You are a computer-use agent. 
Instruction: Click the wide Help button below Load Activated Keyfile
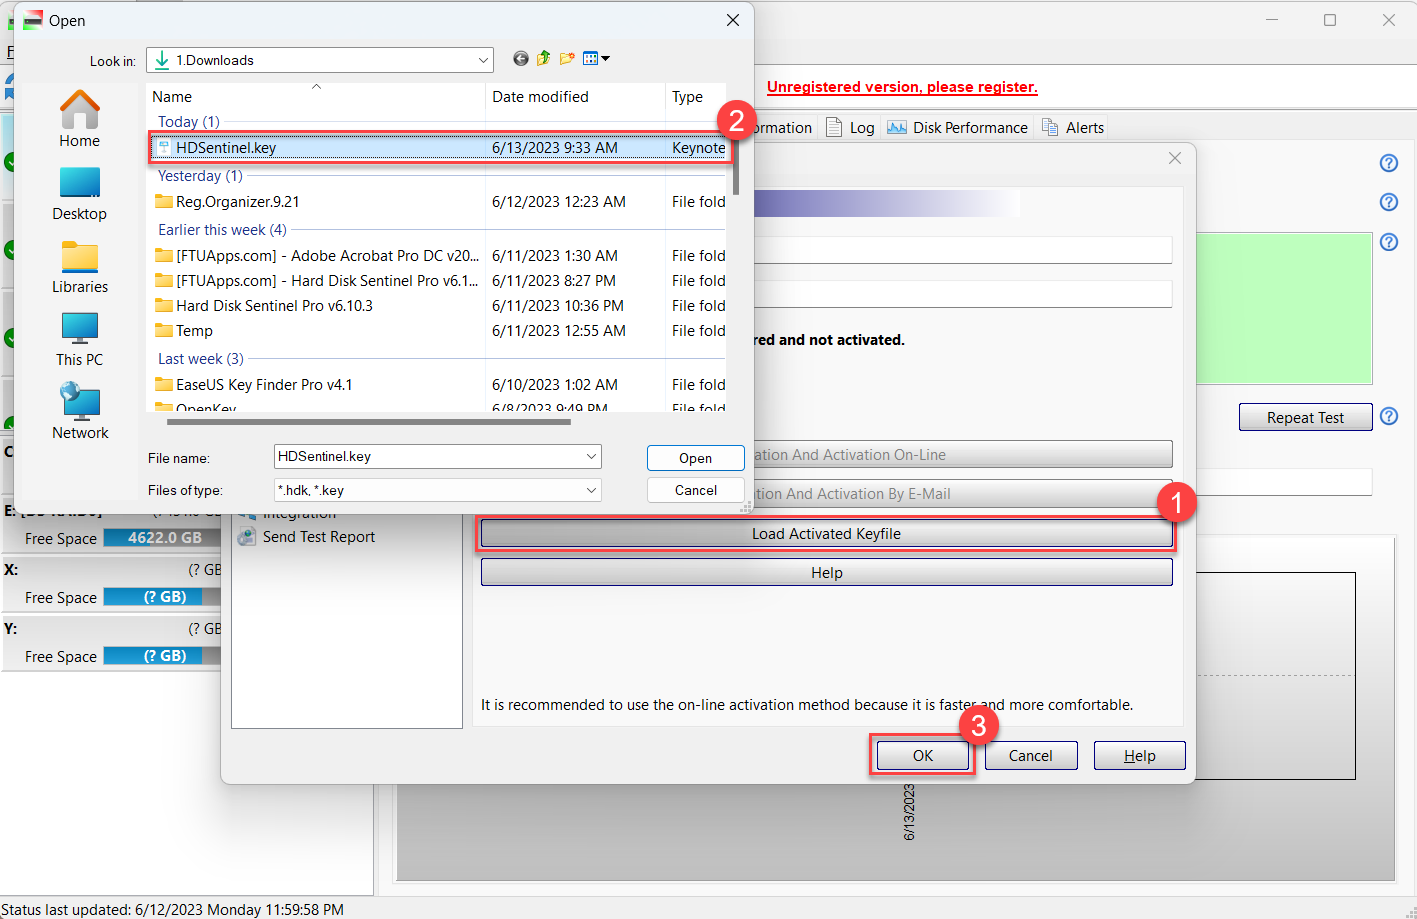(826, 573)
